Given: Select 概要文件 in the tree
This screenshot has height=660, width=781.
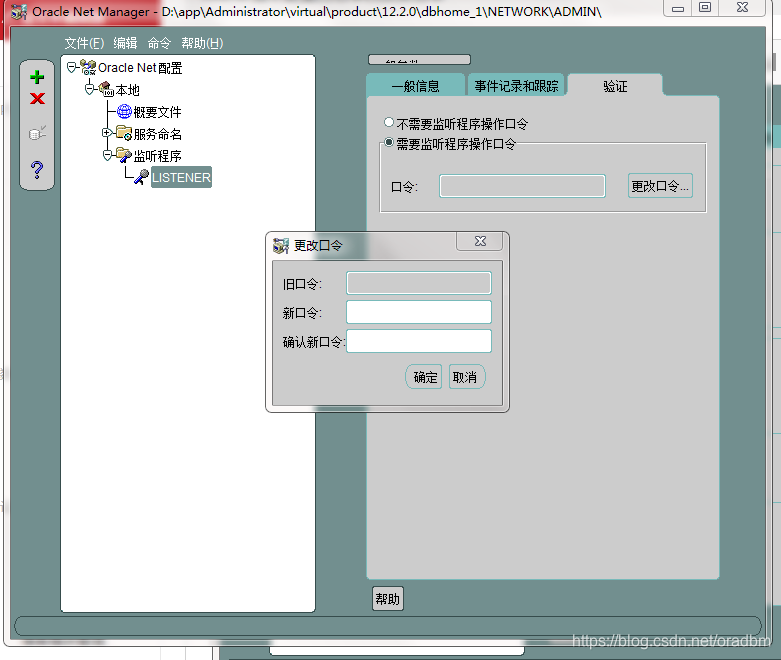Looking at the screenshot, I should pos(157,112).
